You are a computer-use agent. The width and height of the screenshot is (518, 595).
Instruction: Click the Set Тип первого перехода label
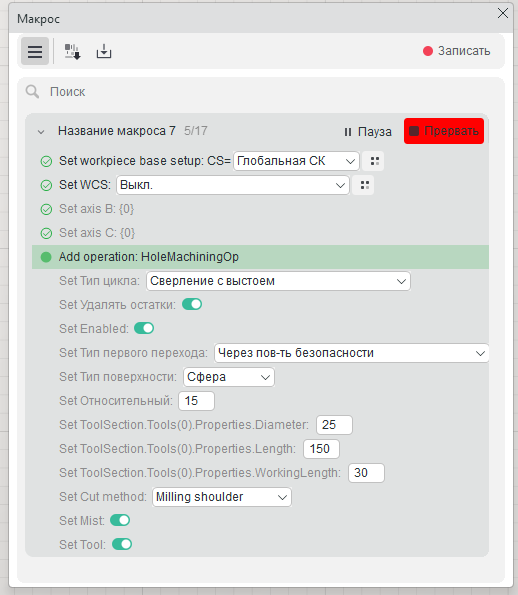(134, 353)
